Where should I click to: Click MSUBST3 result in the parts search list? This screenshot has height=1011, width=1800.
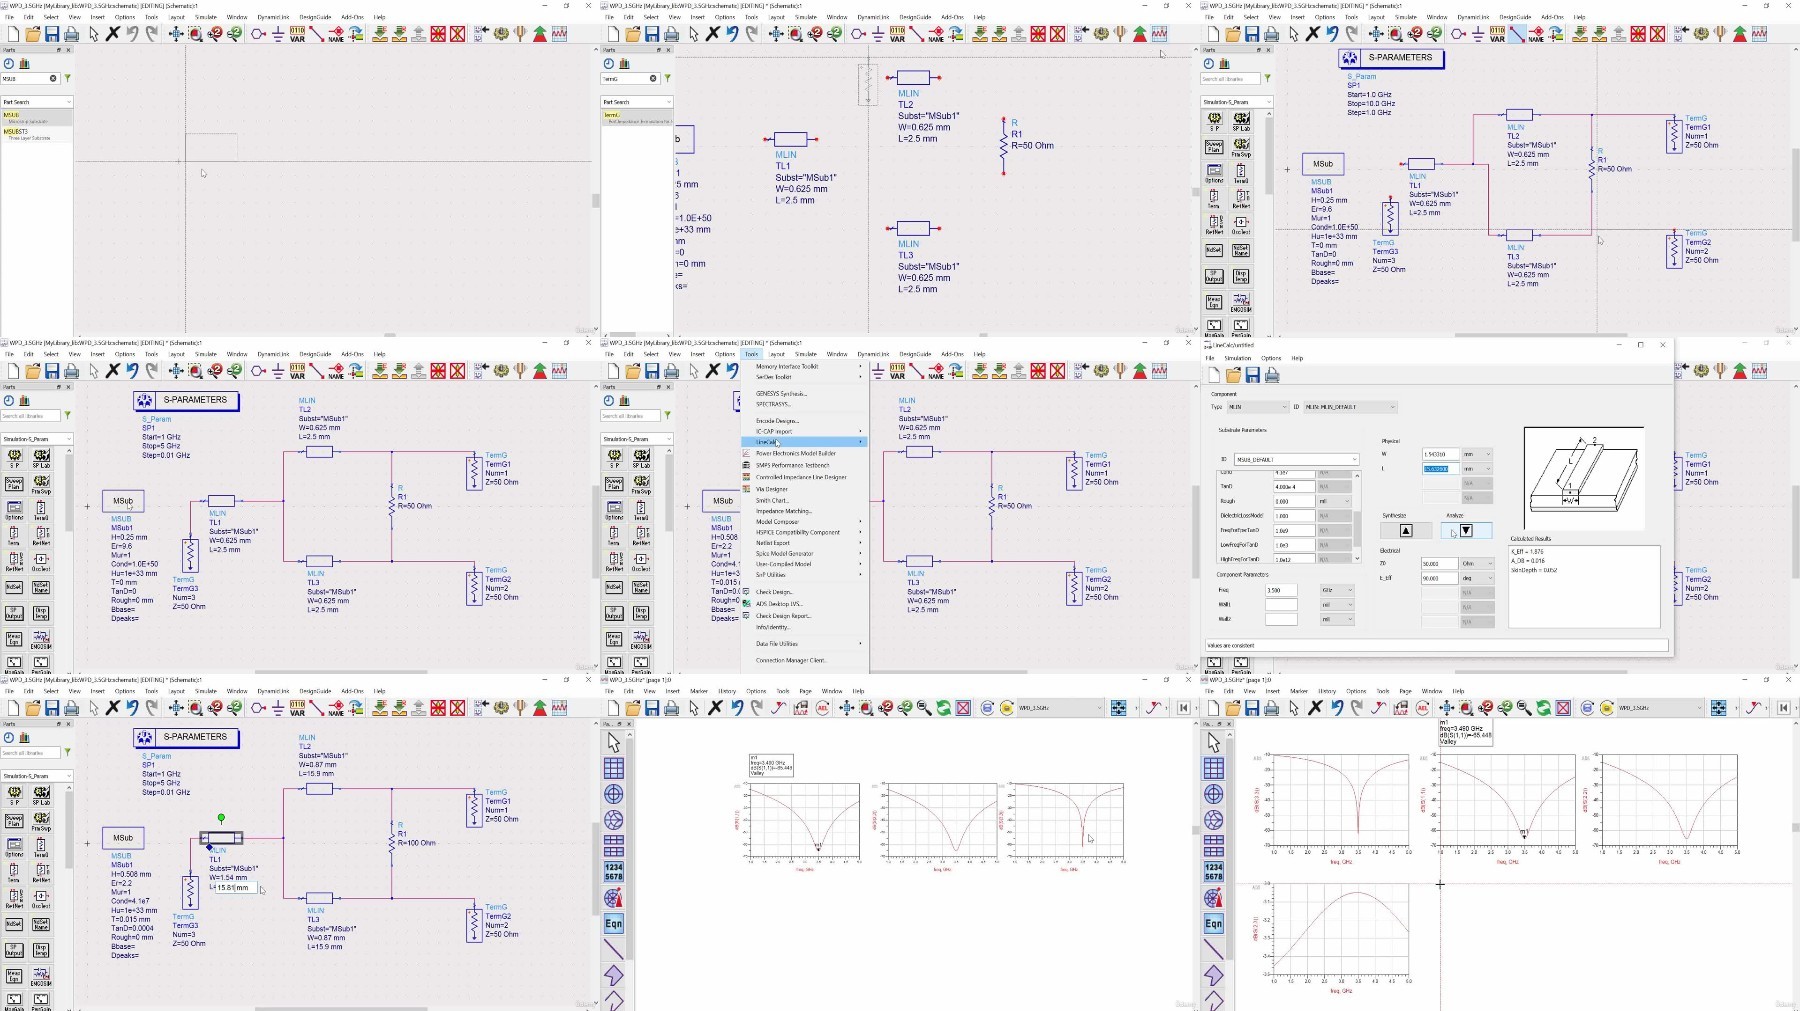click(36, 134)
